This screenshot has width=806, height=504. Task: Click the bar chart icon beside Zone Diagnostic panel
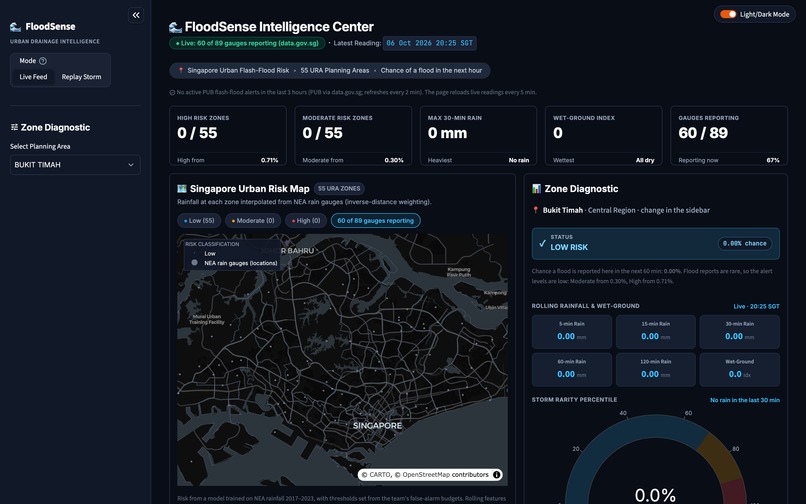[x=536, y=189]
